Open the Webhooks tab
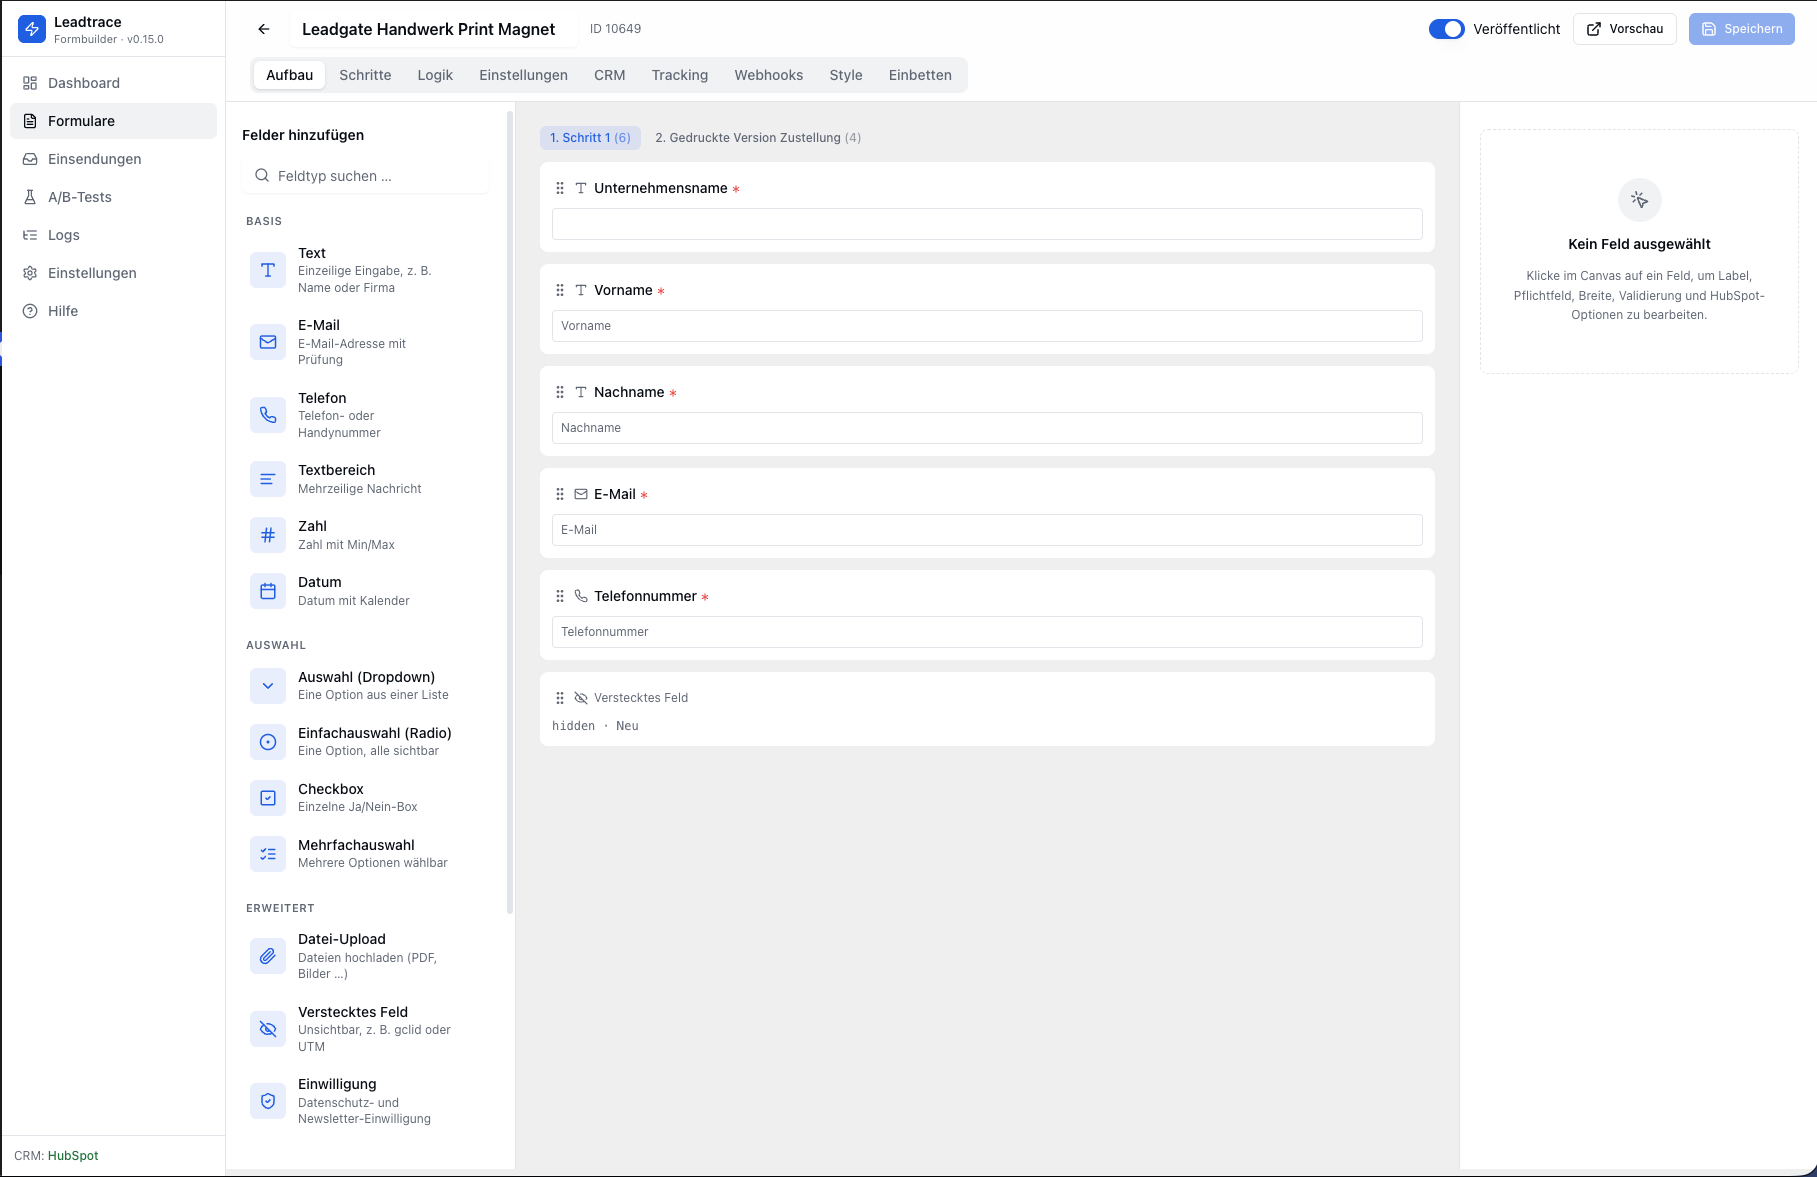The image size is (1817, 1177). [x=769, y=75]
